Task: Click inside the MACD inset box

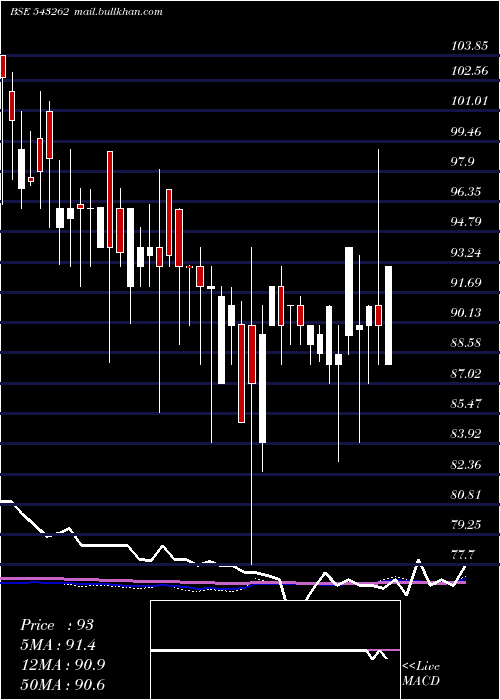Action: 275,650
